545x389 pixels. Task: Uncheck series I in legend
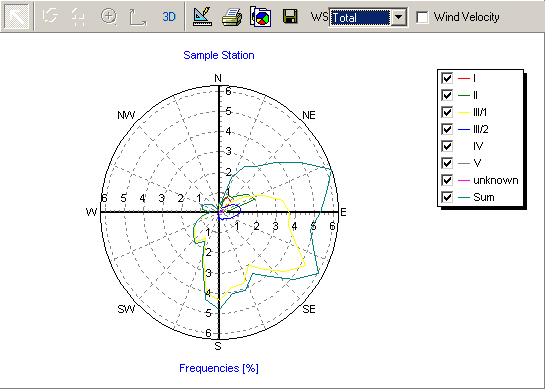click(x=447, y=78)
